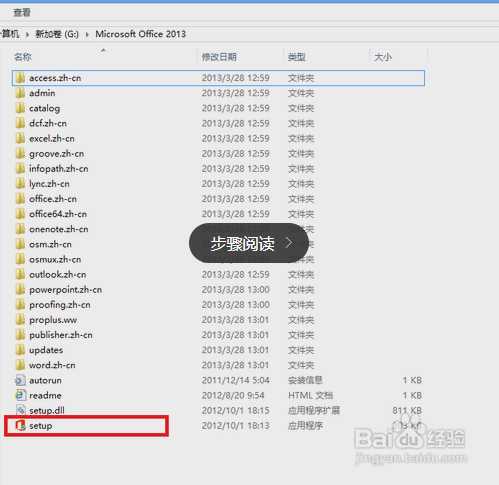
Task: Select the file name setup
Action: point(41,426)
